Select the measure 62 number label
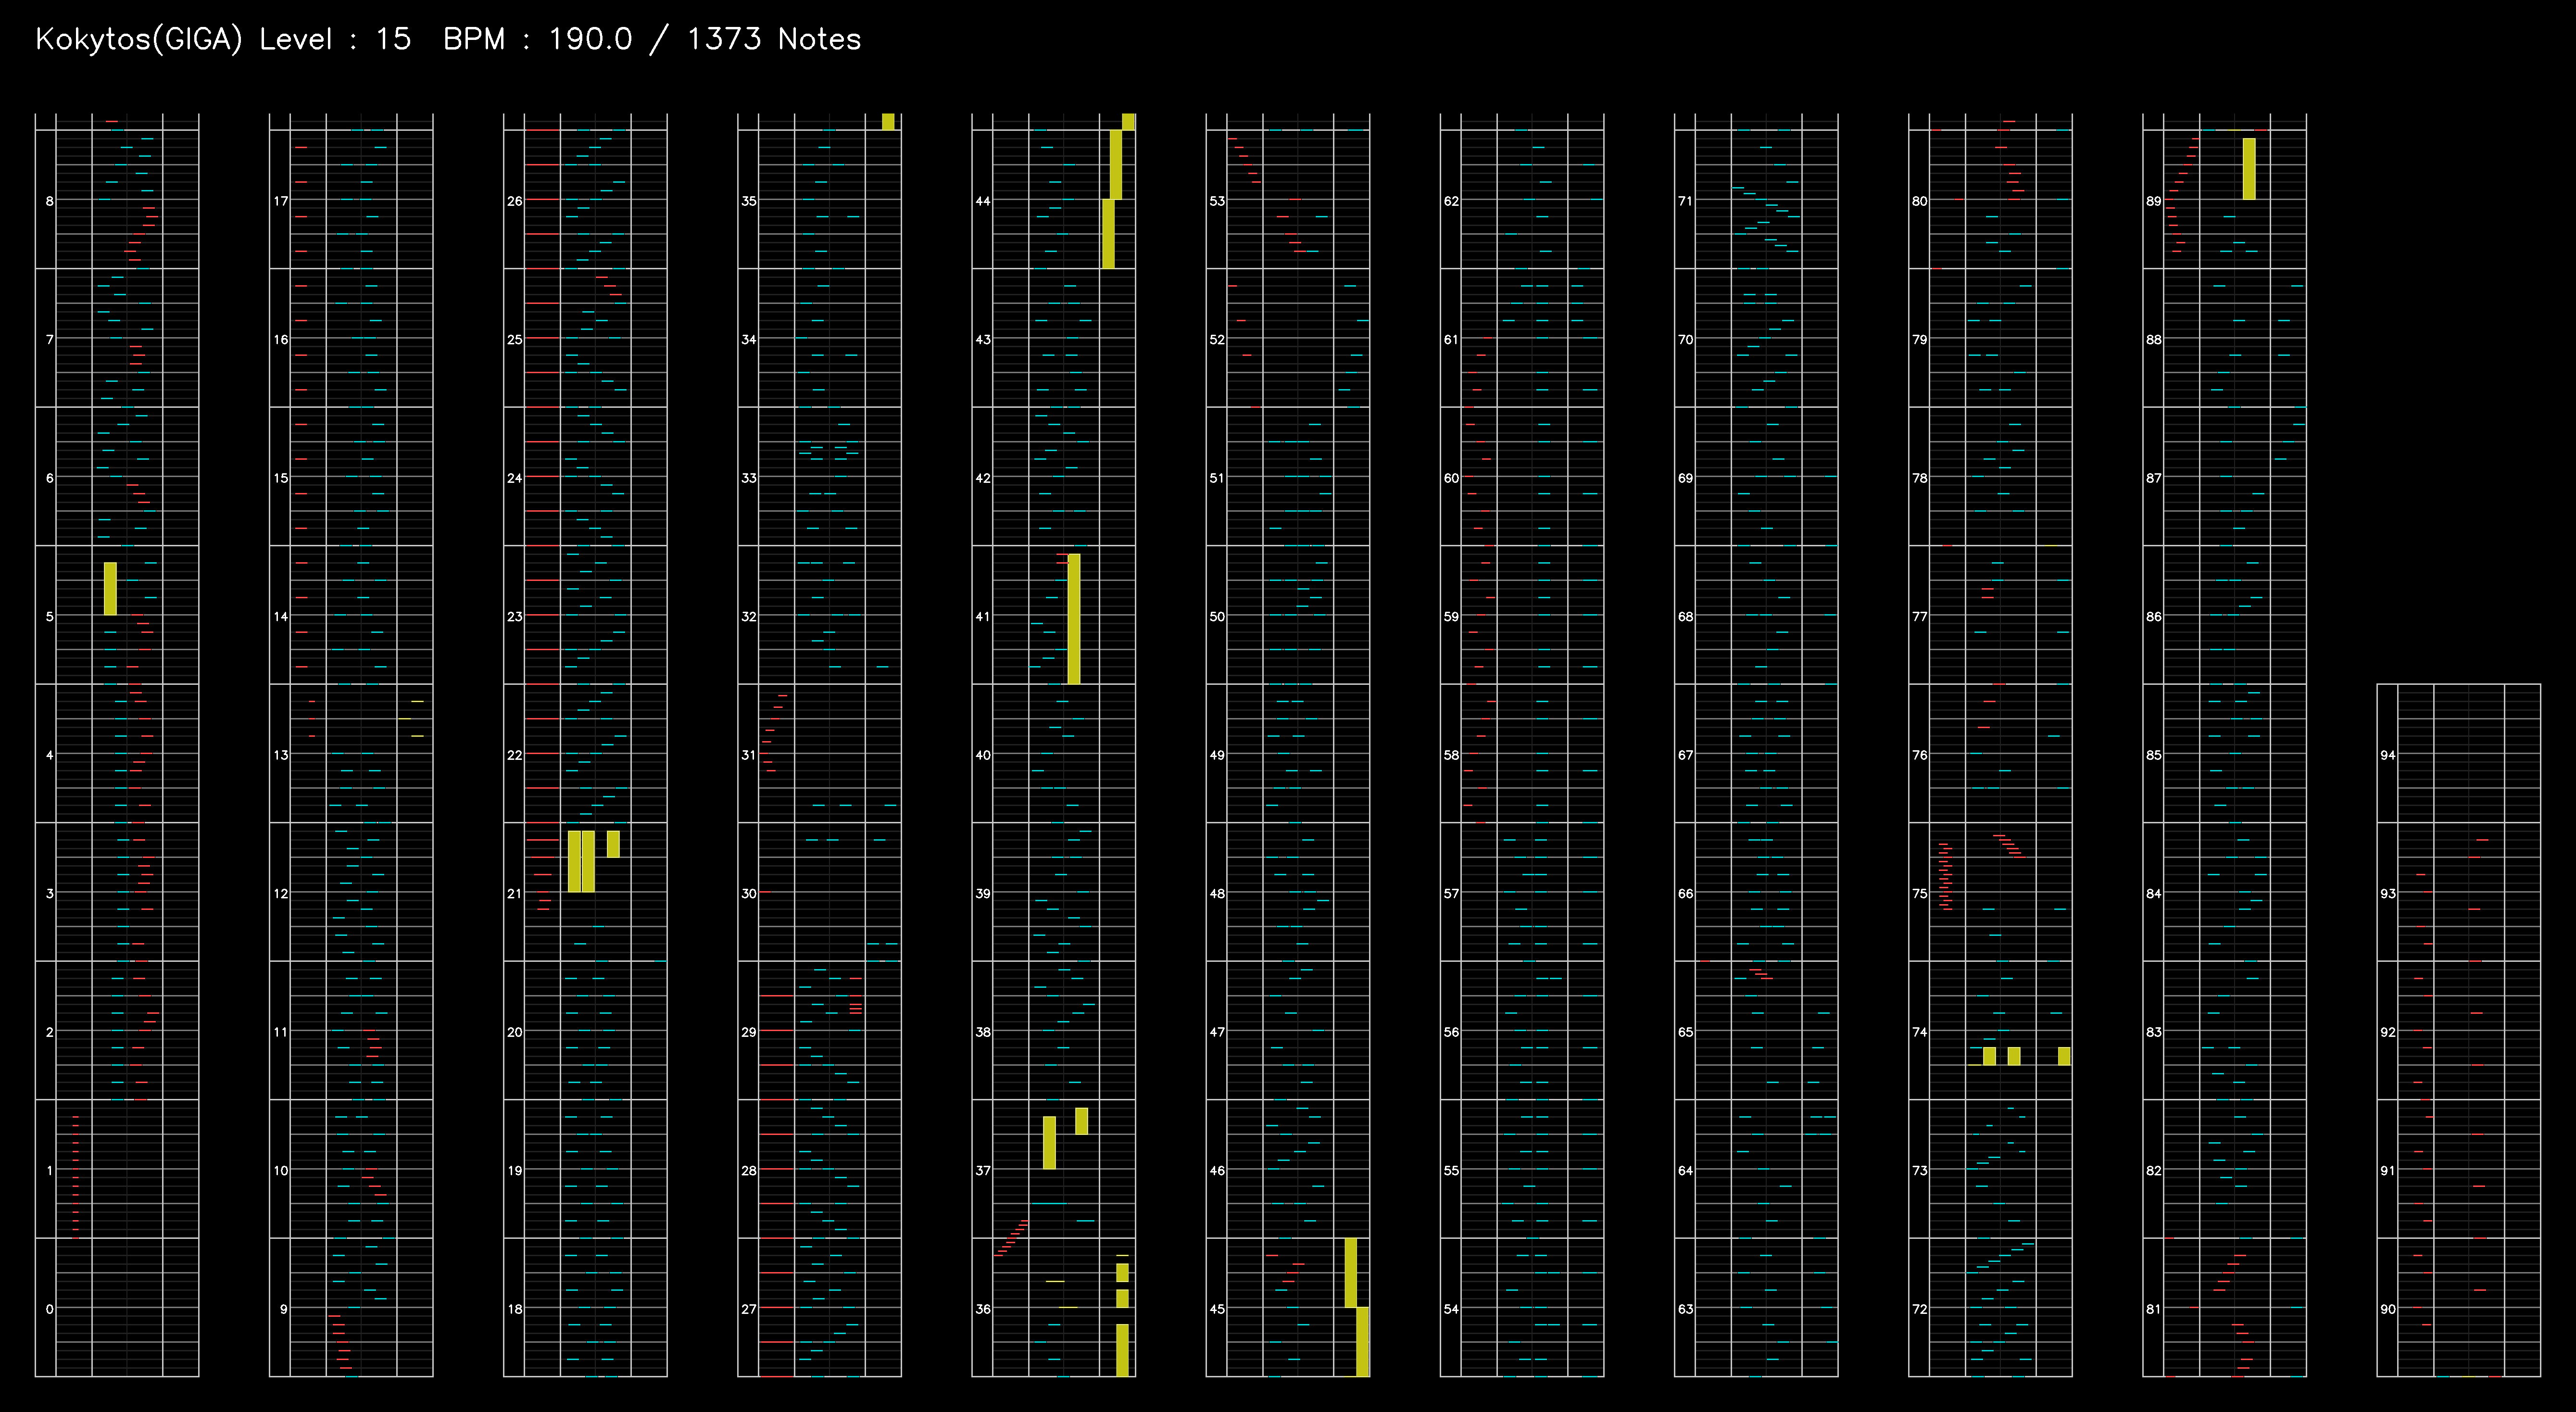 tap(1451, 201)
